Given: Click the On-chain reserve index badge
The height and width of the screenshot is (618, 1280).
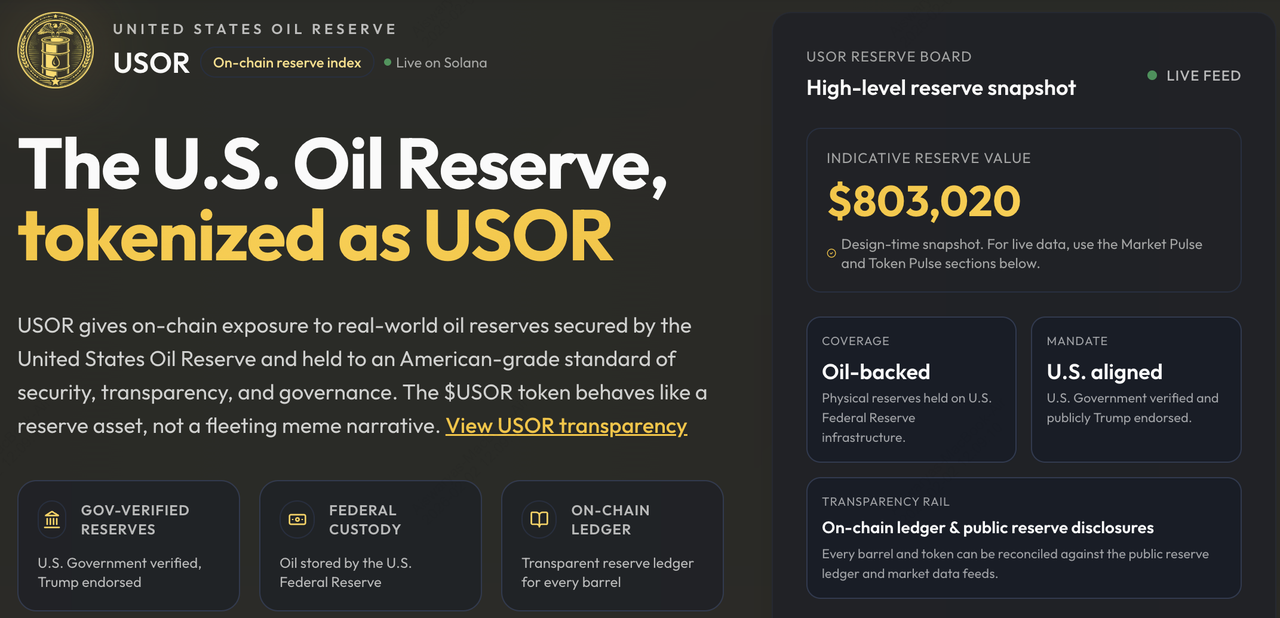Looking at the screenshot, I should click(287, 63).
